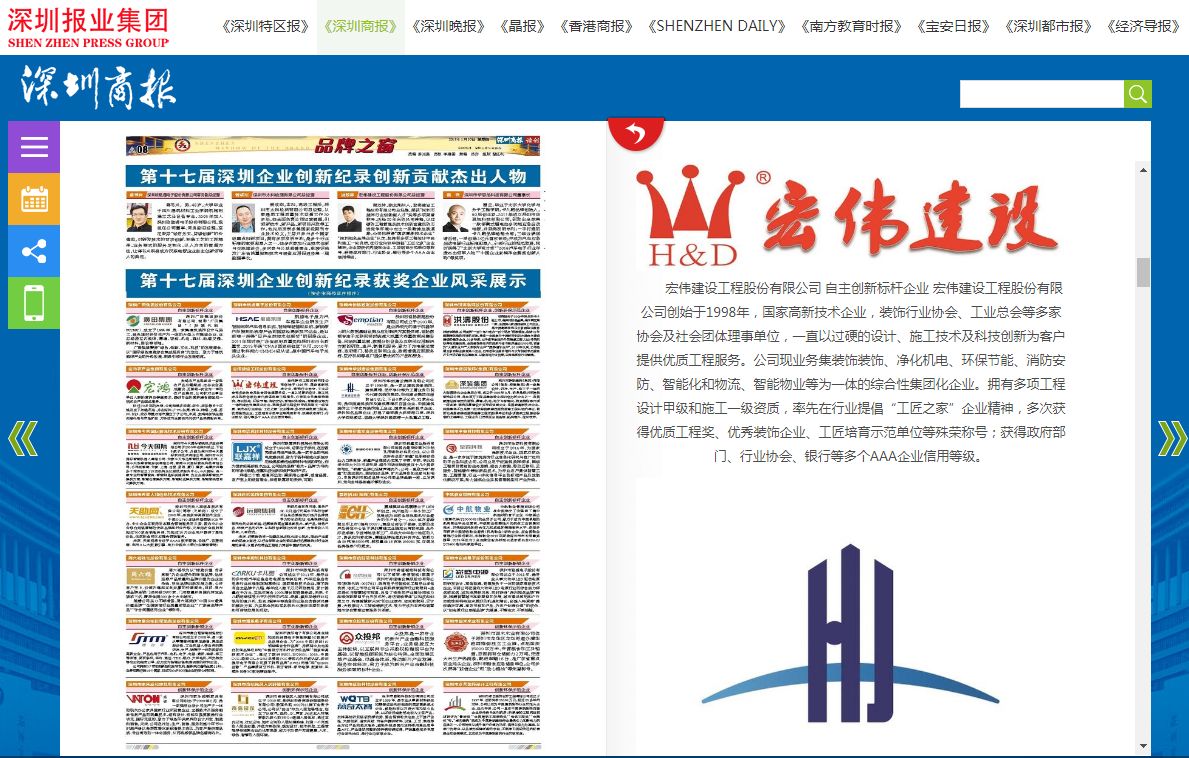Open the purple hamburger menu in the sidebar
The image size is (1189, 758).
click(34, 147)
